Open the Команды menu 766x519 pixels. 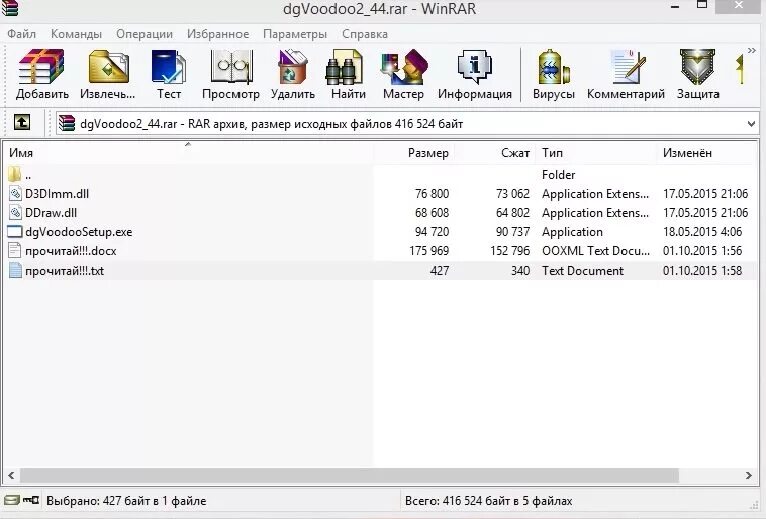coord(76,34)
